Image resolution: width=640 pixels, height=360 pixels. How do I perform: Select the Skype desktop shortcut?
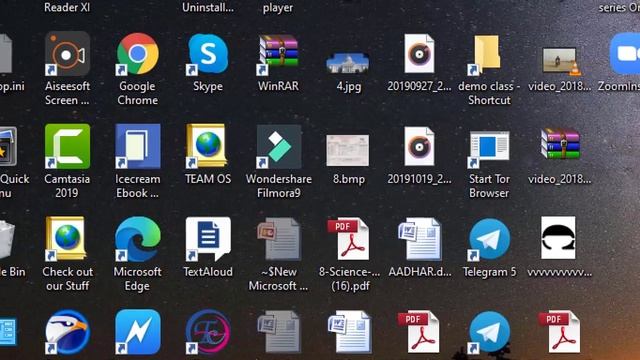208,54
